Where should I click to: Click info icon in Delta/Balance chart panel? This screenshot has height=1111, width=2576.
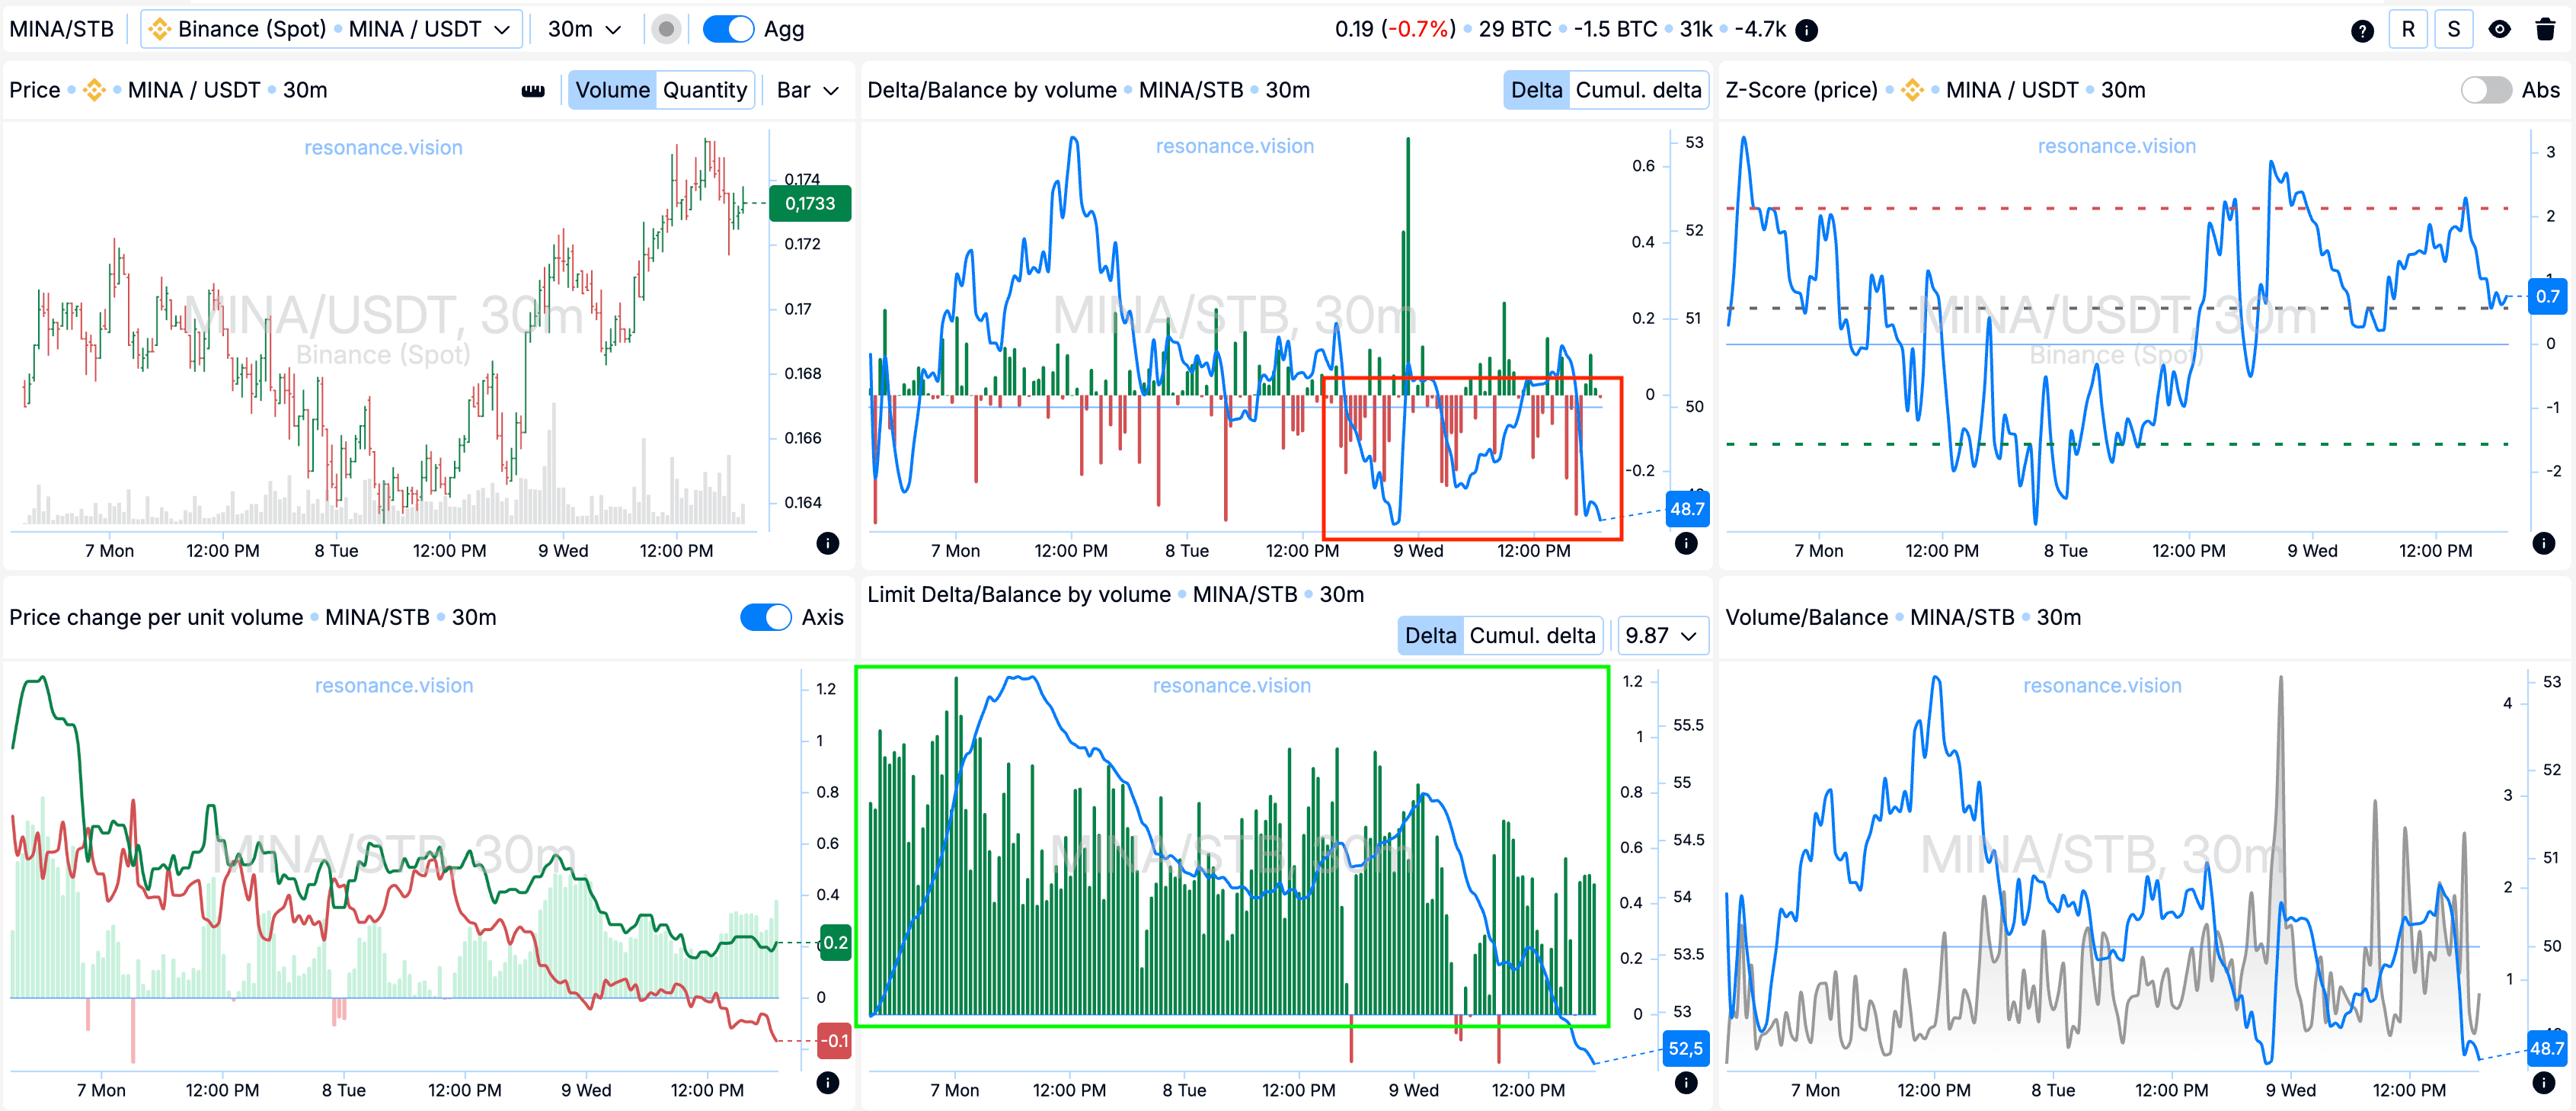pyautogui.click(x=1686, y=543)
